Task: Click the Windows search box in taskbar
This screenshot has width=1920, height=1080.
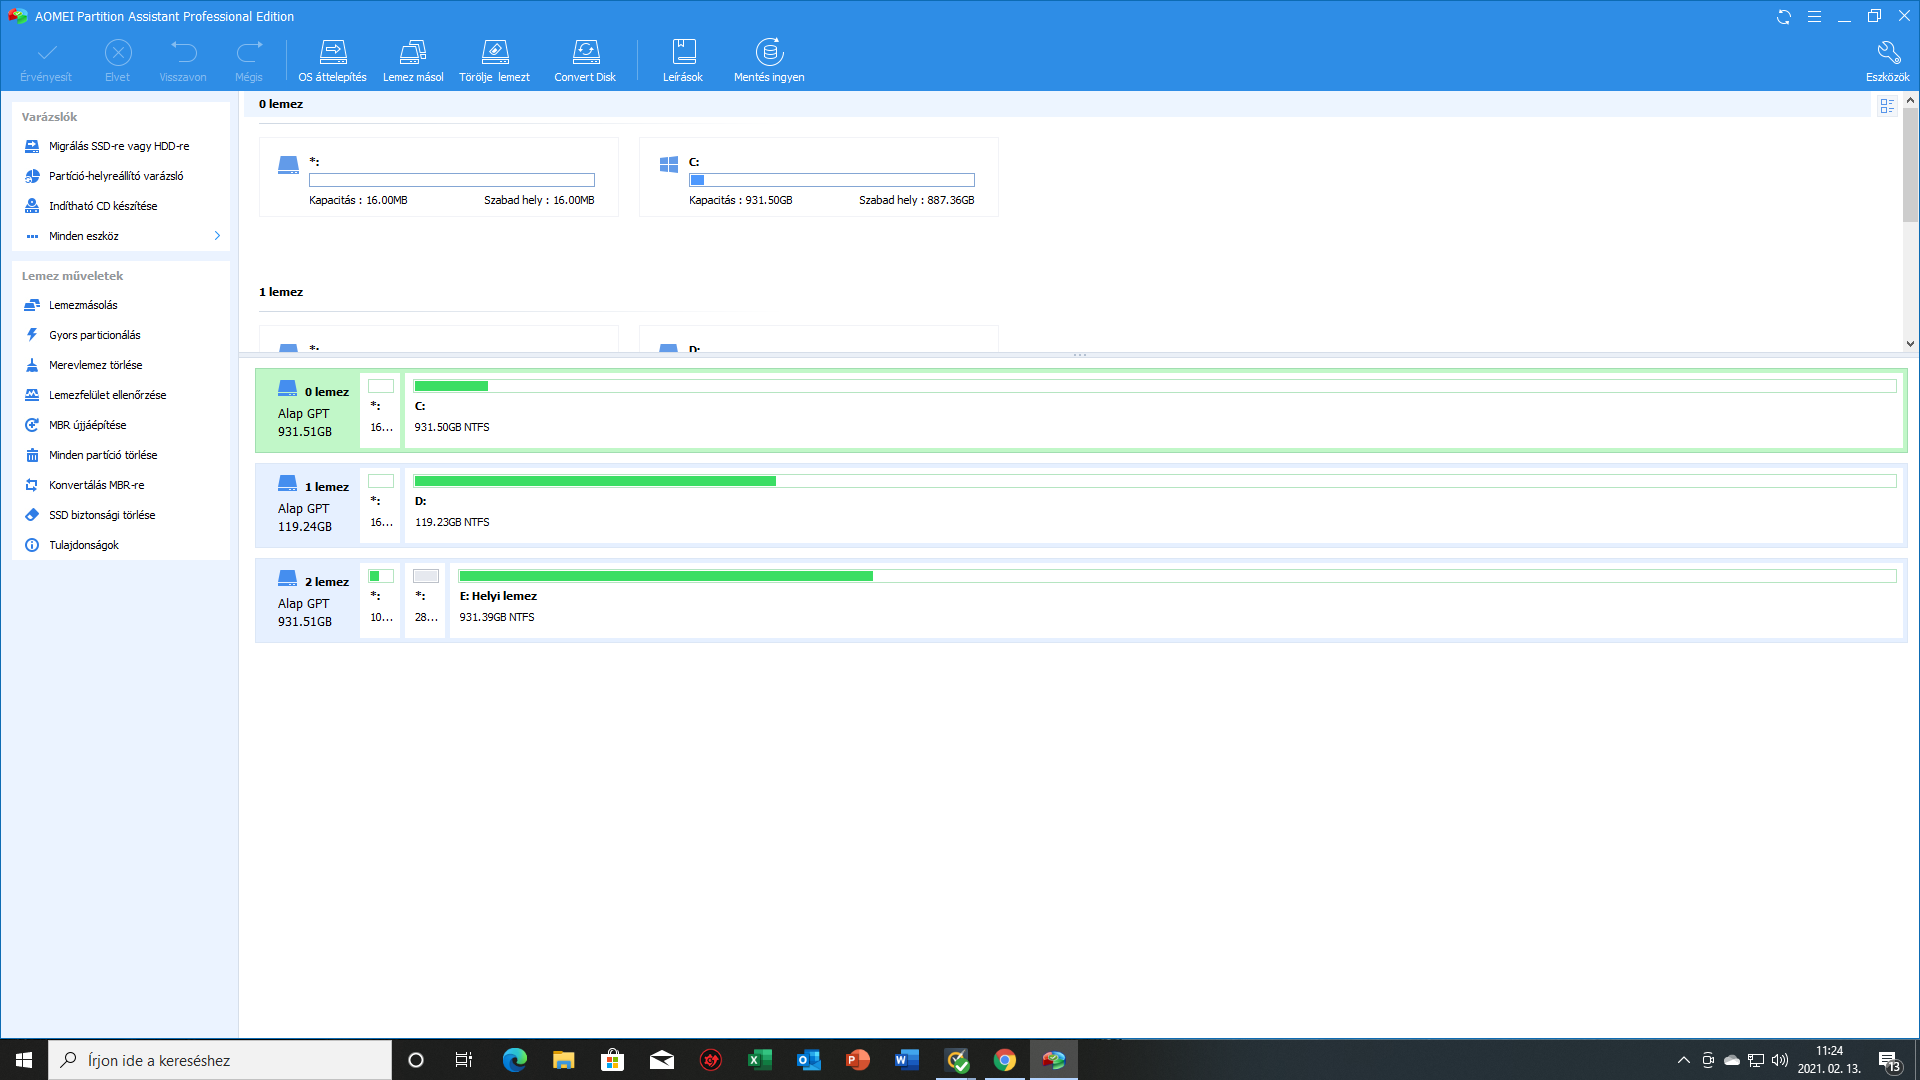Action: (220, 1060)
